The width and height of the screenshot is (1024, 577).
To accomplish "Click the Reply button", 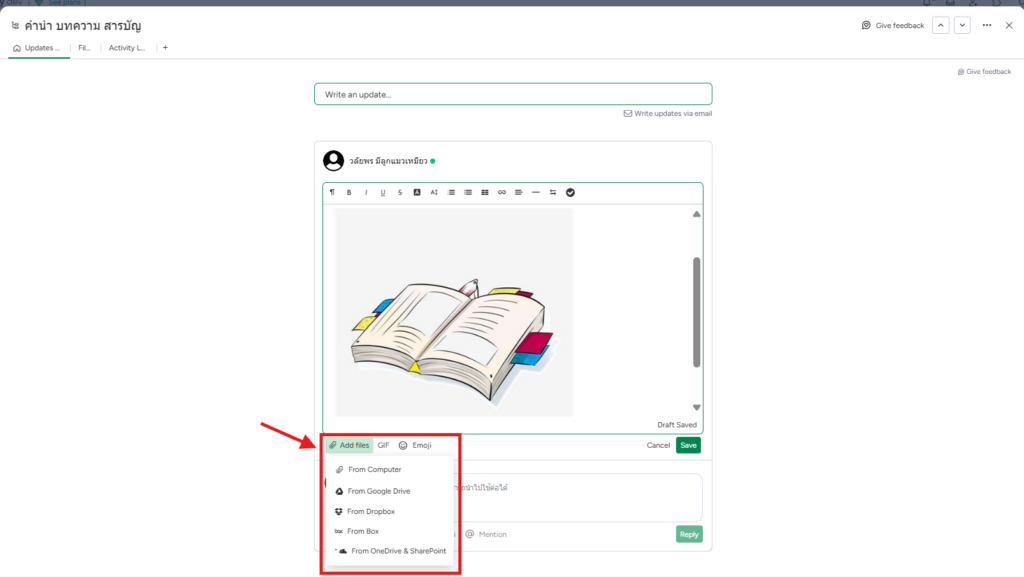I will (689, 534).
